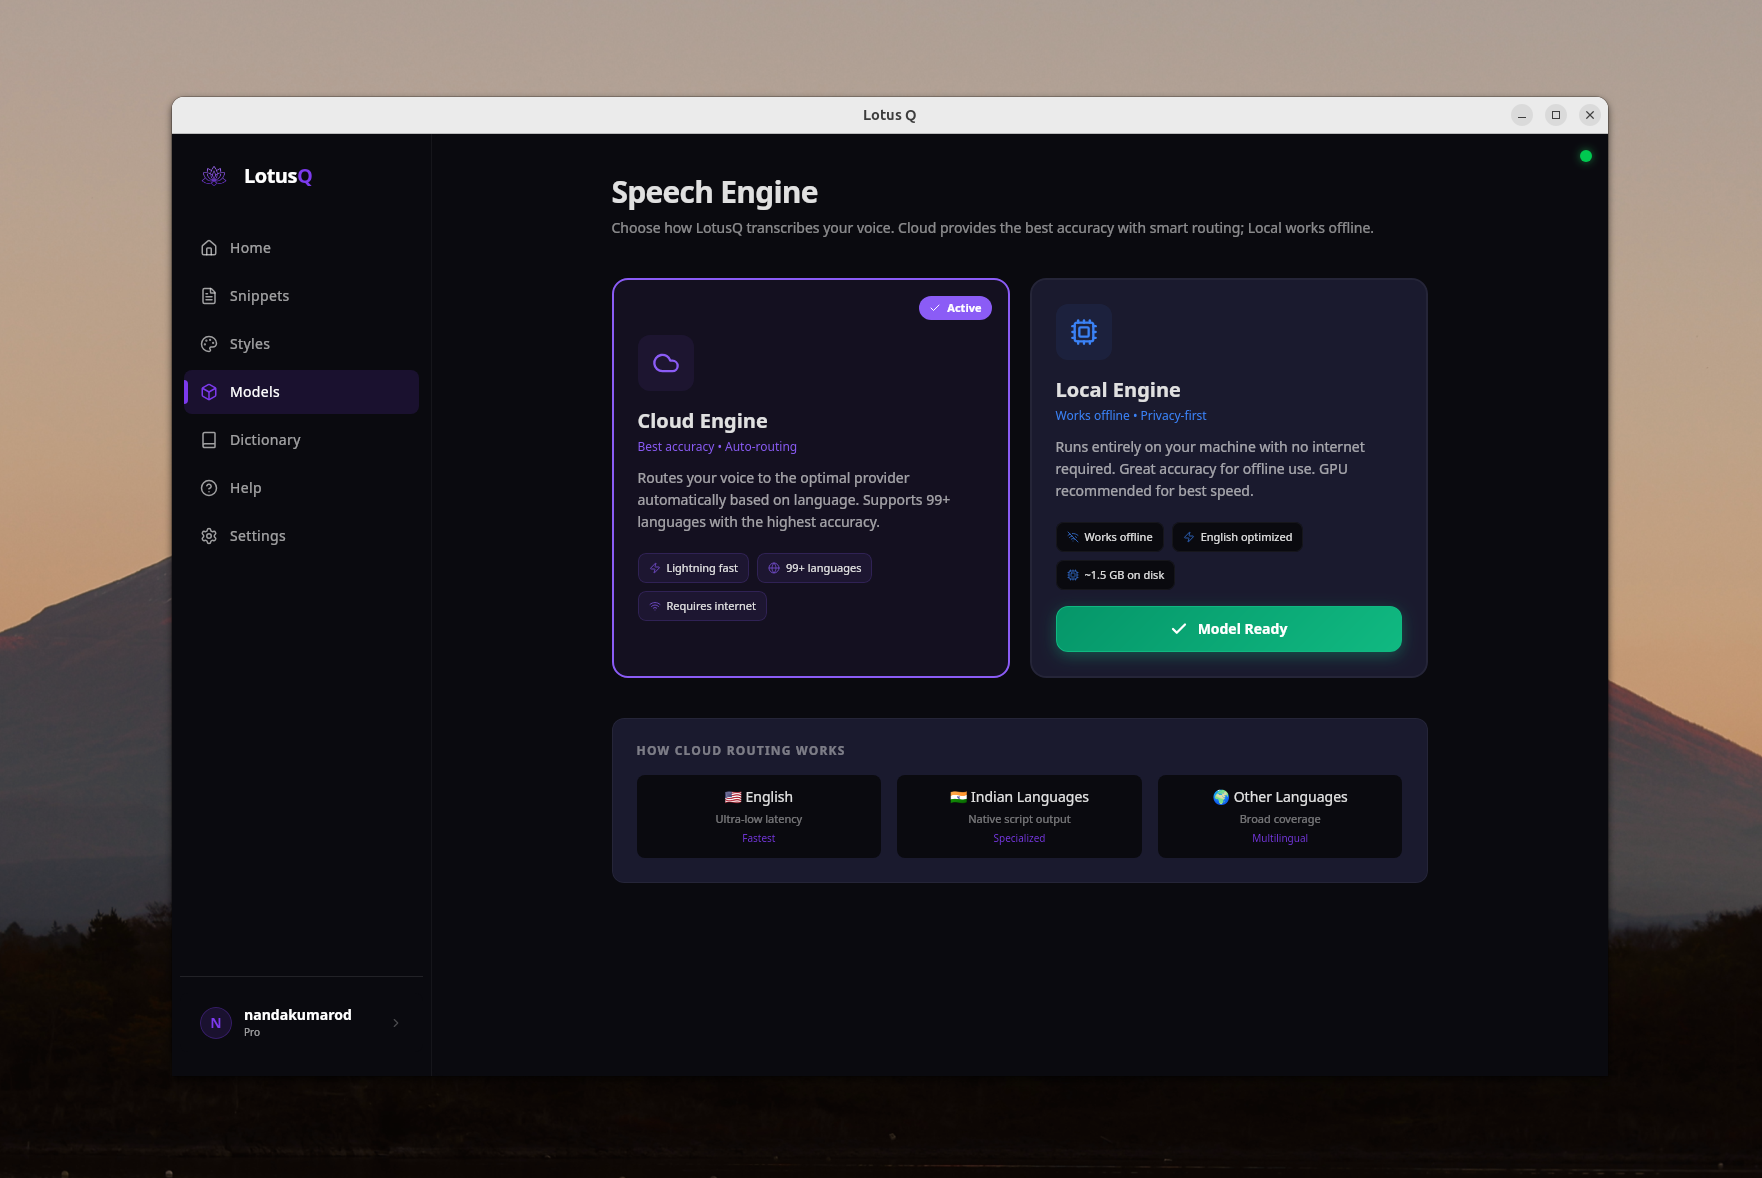Click the Local Engine chip icon
1762x1178 pixels.
[1084, 332]
